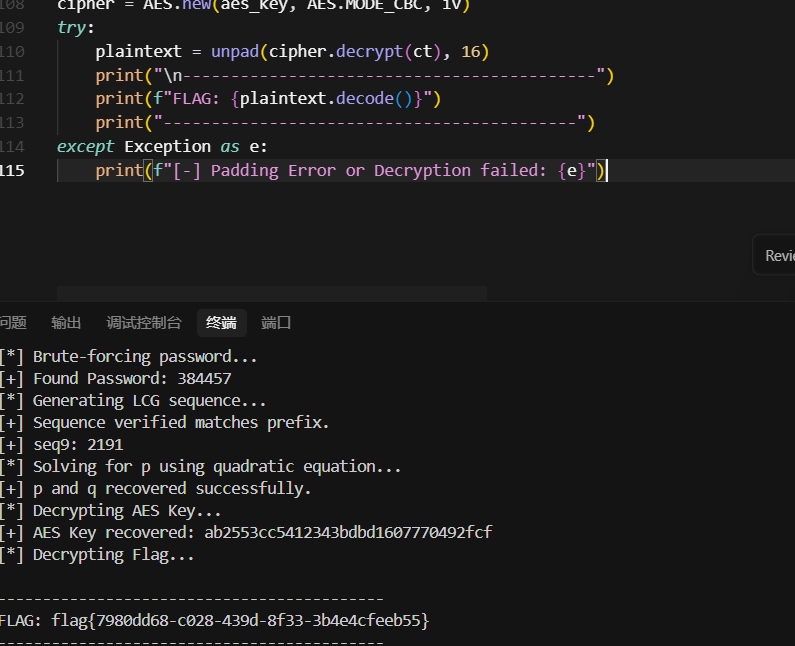Click line number 110 in the gutter

click(x=13, y=51)
